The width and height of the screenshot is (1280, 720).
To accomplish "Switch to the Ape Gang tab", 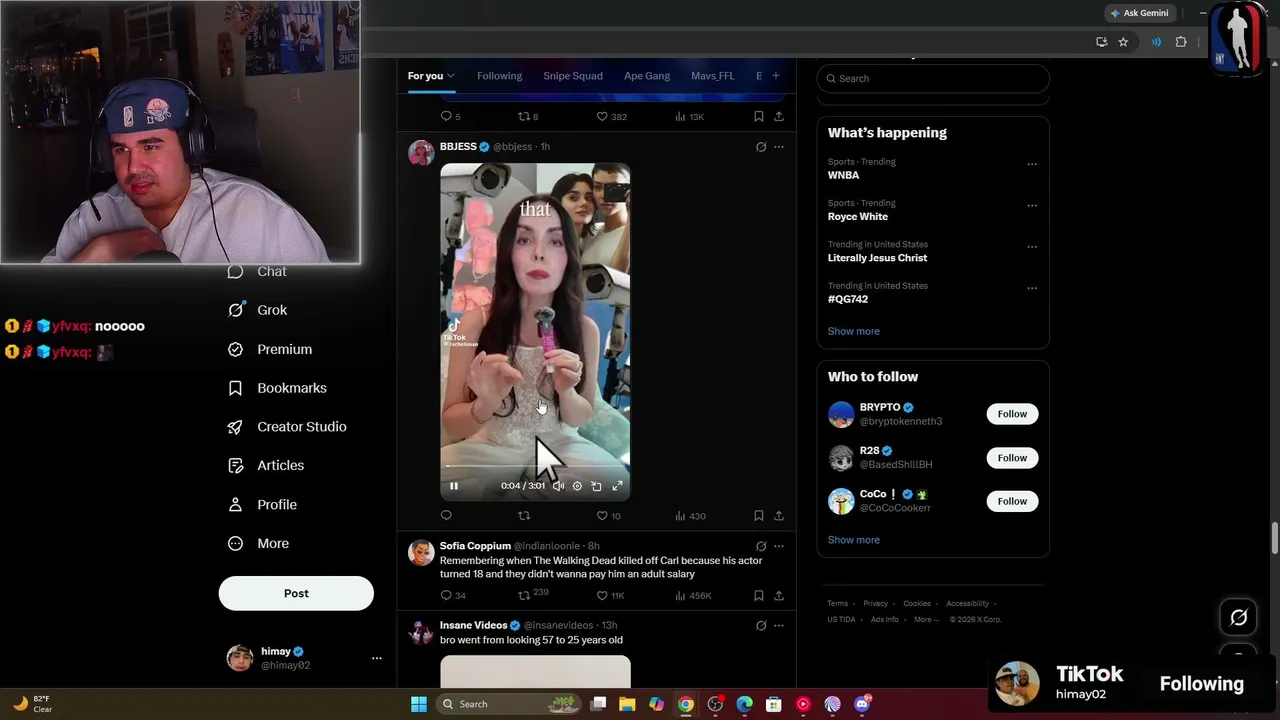I will [647, 76].
